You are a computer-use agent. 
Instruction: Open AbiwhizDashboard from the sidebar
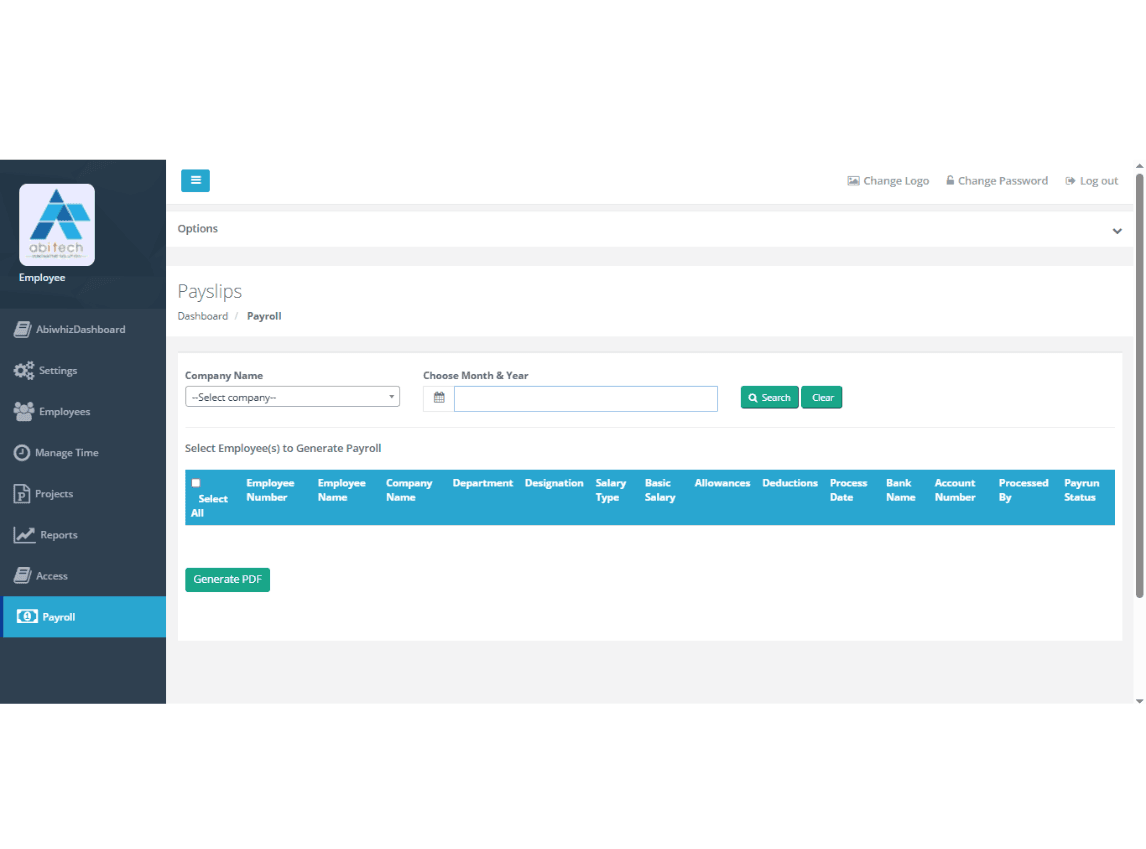[80, 330]
